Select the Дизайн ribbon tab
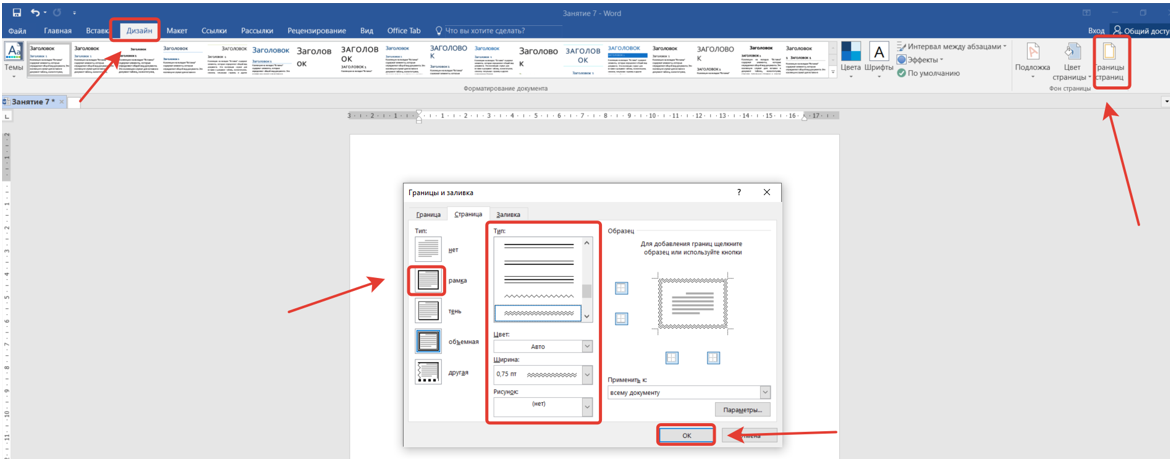Screen dimensions: 1170x460 pos(140,31)
